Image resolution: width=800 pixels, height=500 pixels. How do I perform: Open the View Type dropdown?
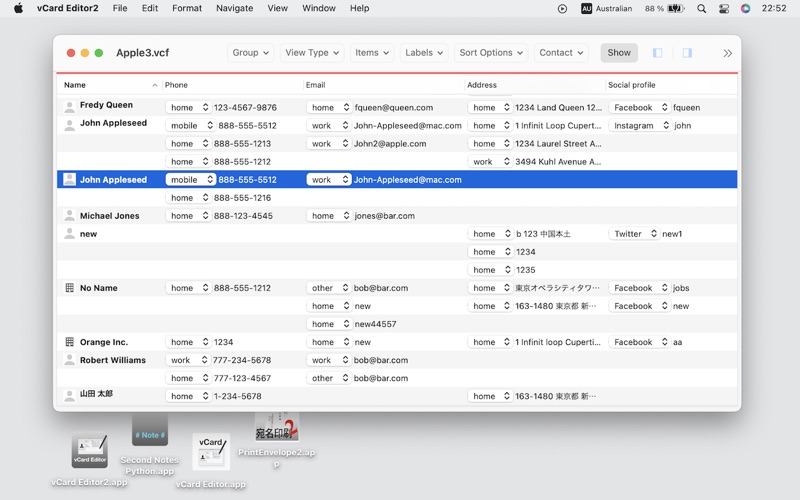[x=312, y=53]
